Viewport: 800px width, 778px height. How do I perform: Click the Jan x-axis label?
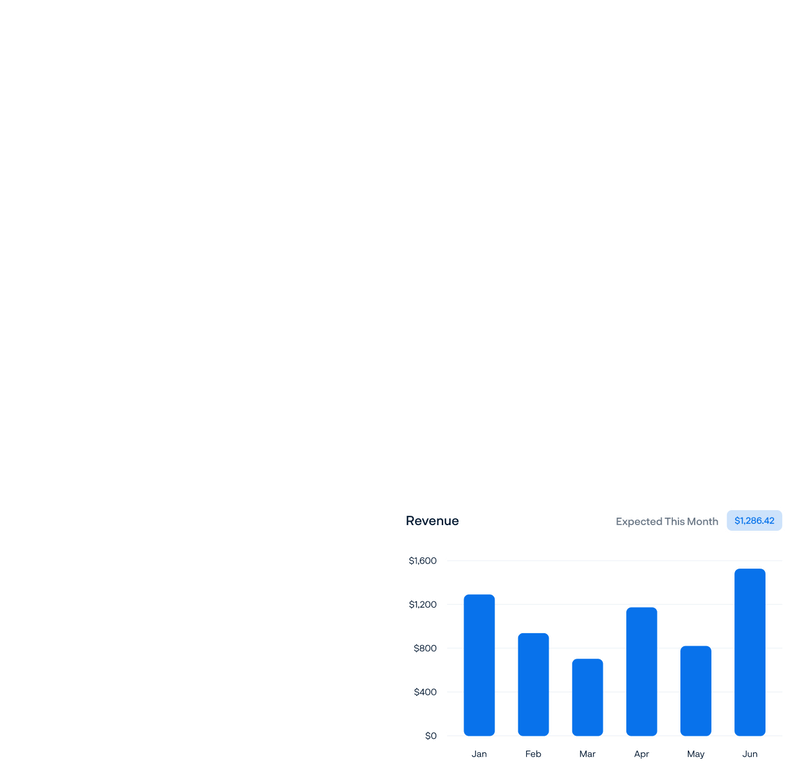[479, 754]
